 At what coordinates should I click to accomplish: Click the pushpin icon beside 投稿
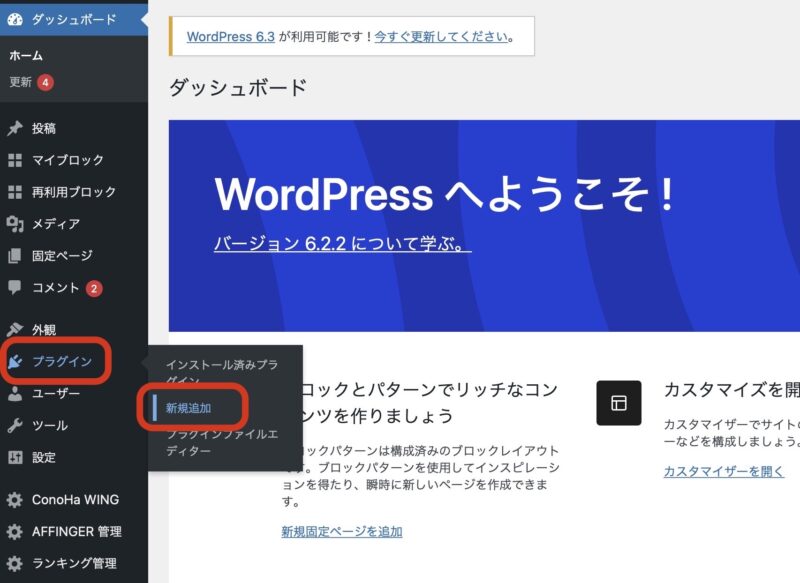coord(15,128)
